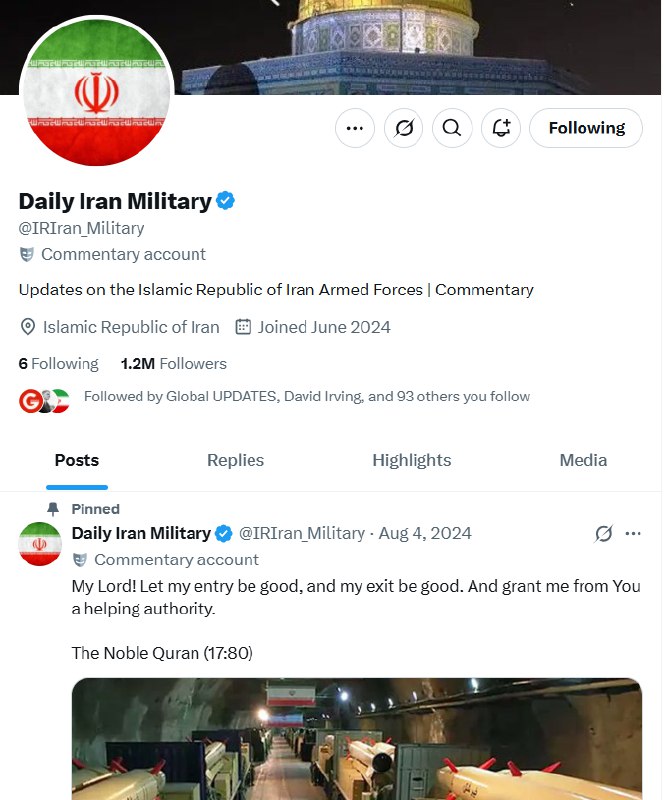Click the blue verified badge by profile name
The height and width of the screenshot is (800, 667).
click(x=225, y=201)
